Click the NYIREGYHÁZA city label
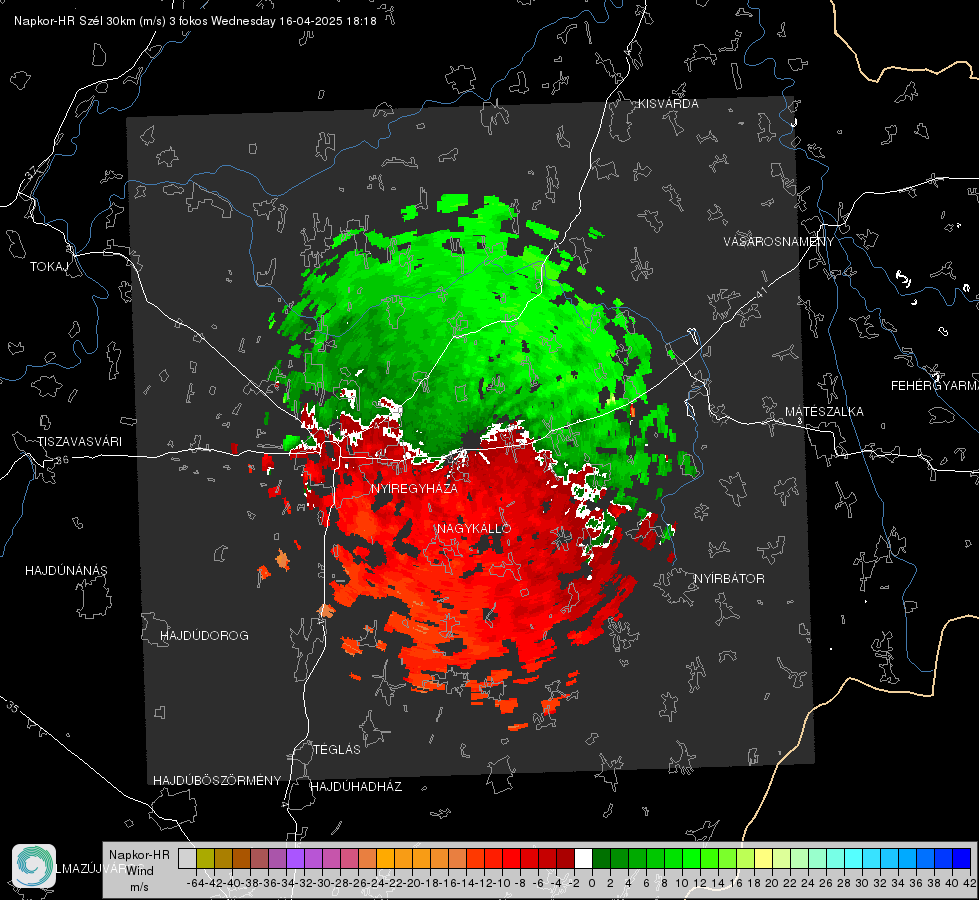The width and height of the screenshot is (979, 900). click(x=414, y=488)
